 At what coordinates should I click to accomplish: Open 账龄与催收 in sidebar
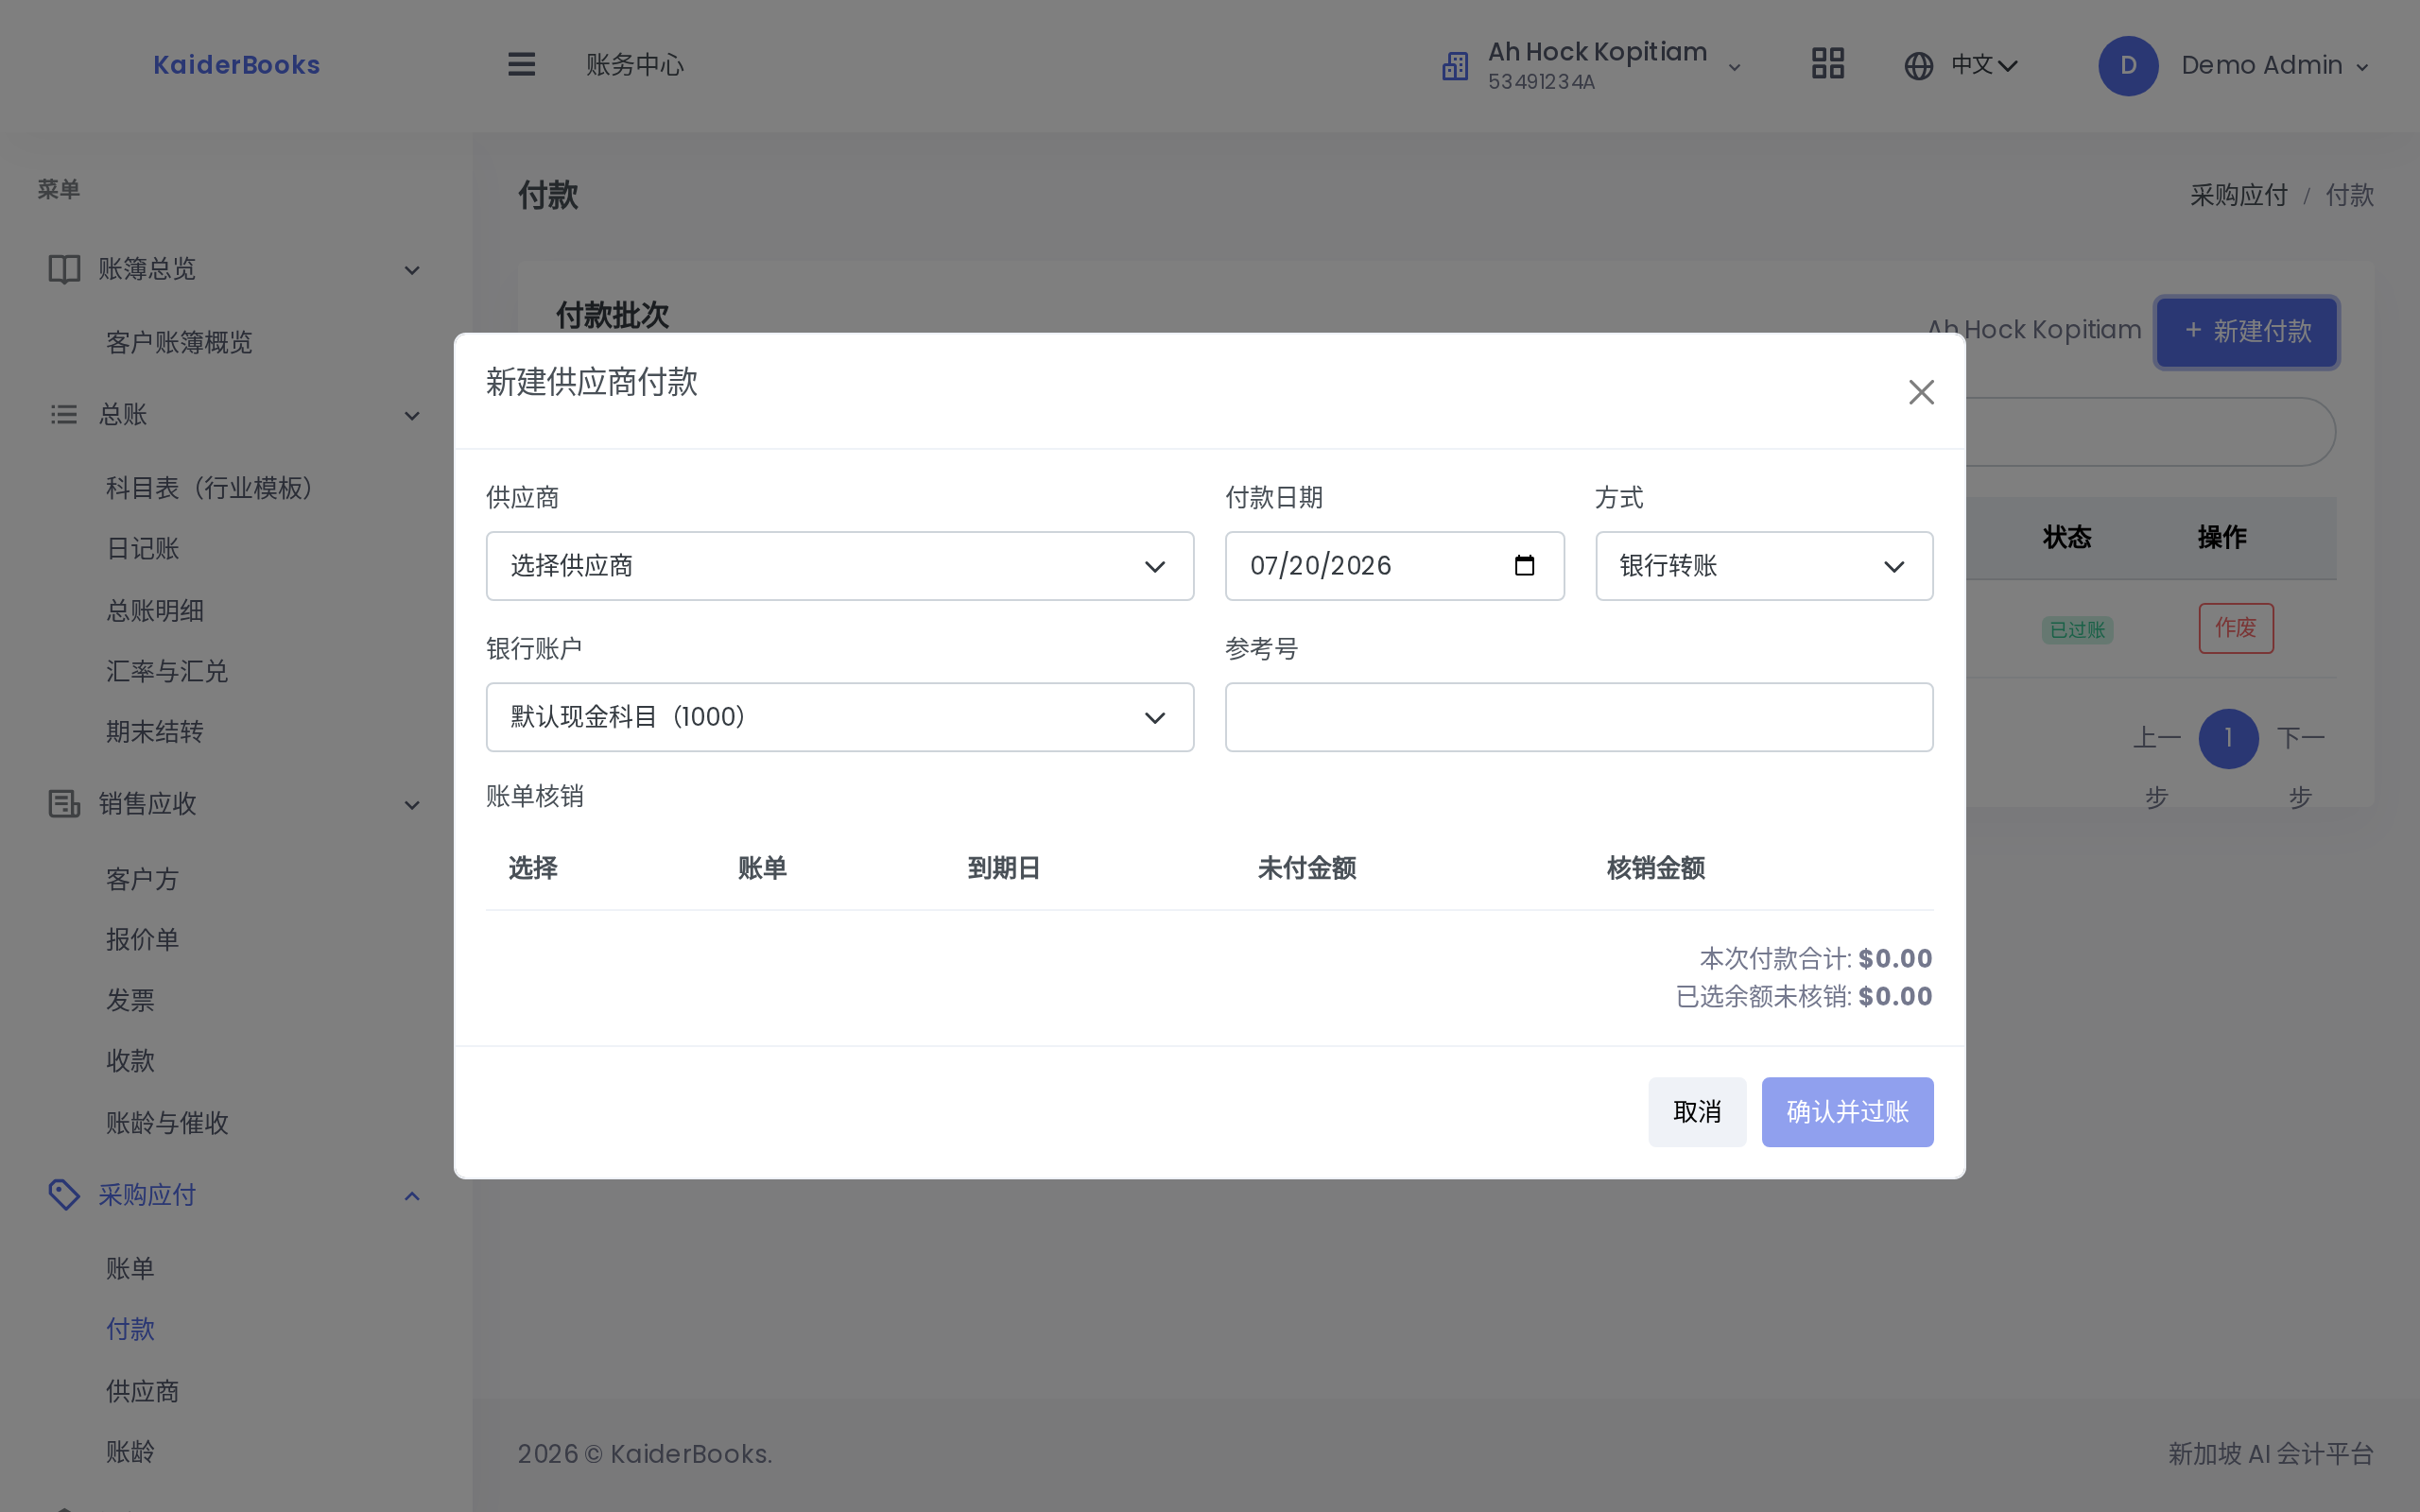[x=167, y=1123]
